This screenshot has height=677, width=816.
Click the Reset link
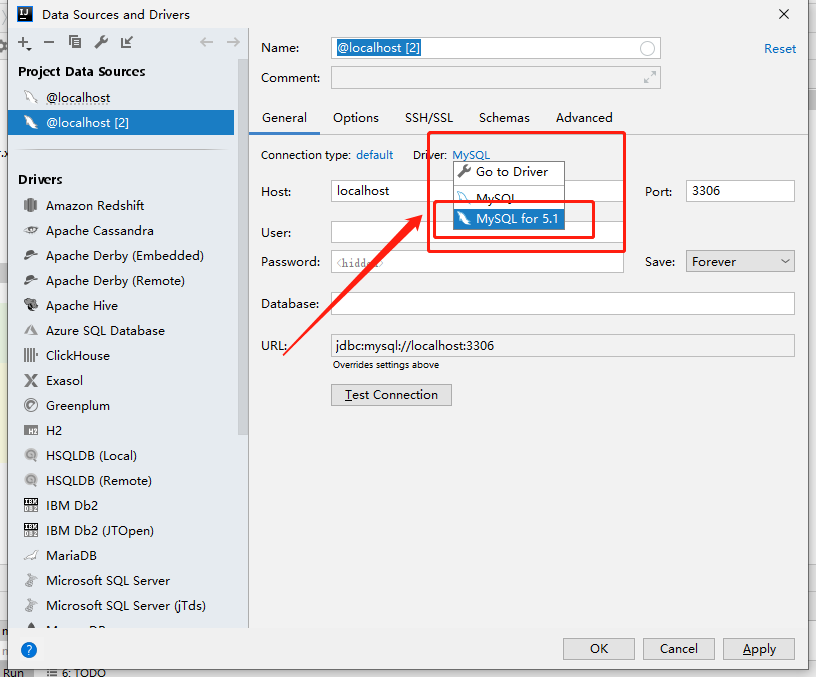coord(780,49)
